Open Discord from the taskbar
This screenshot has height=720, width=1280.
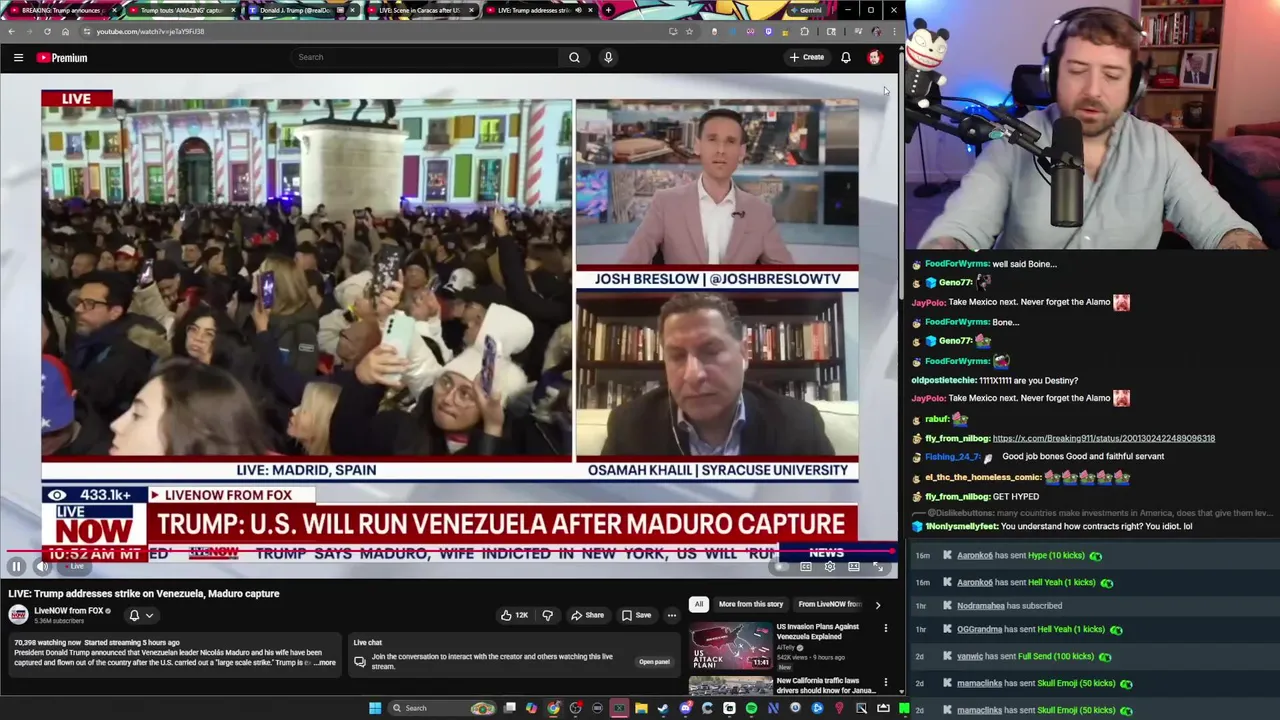pos(685,708)
